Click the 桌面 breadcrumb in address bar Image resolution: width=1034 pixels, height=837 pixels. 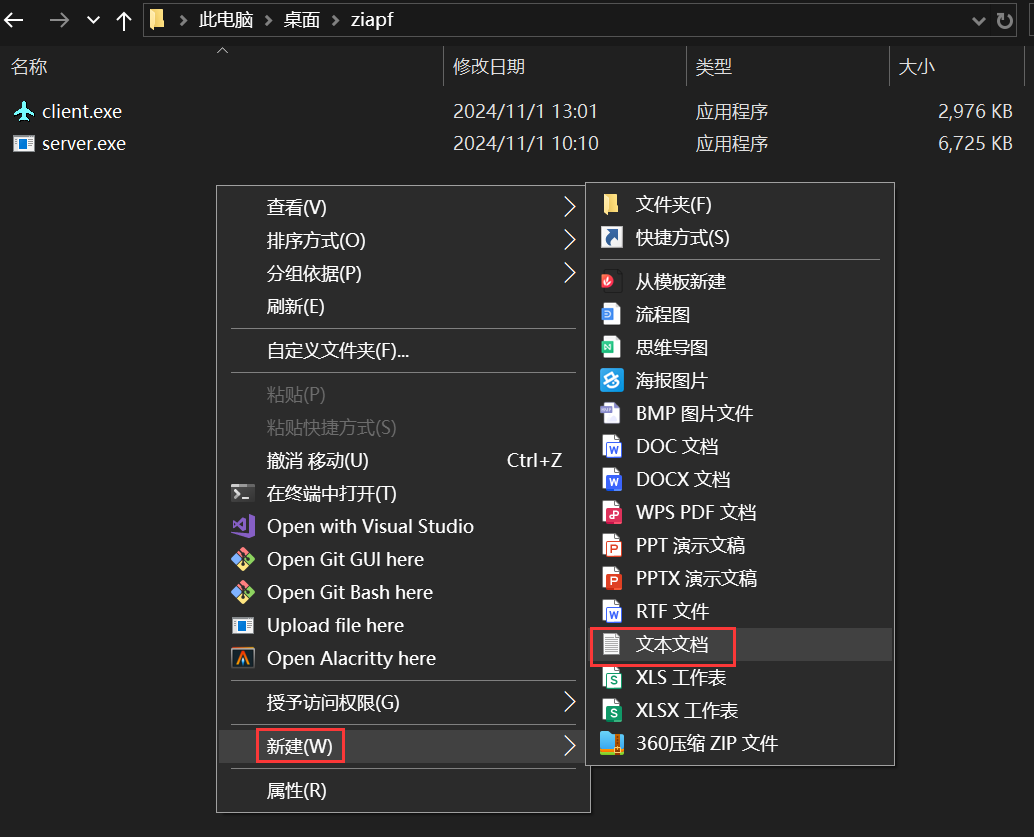pyautogui.click(x=302, y=20)
